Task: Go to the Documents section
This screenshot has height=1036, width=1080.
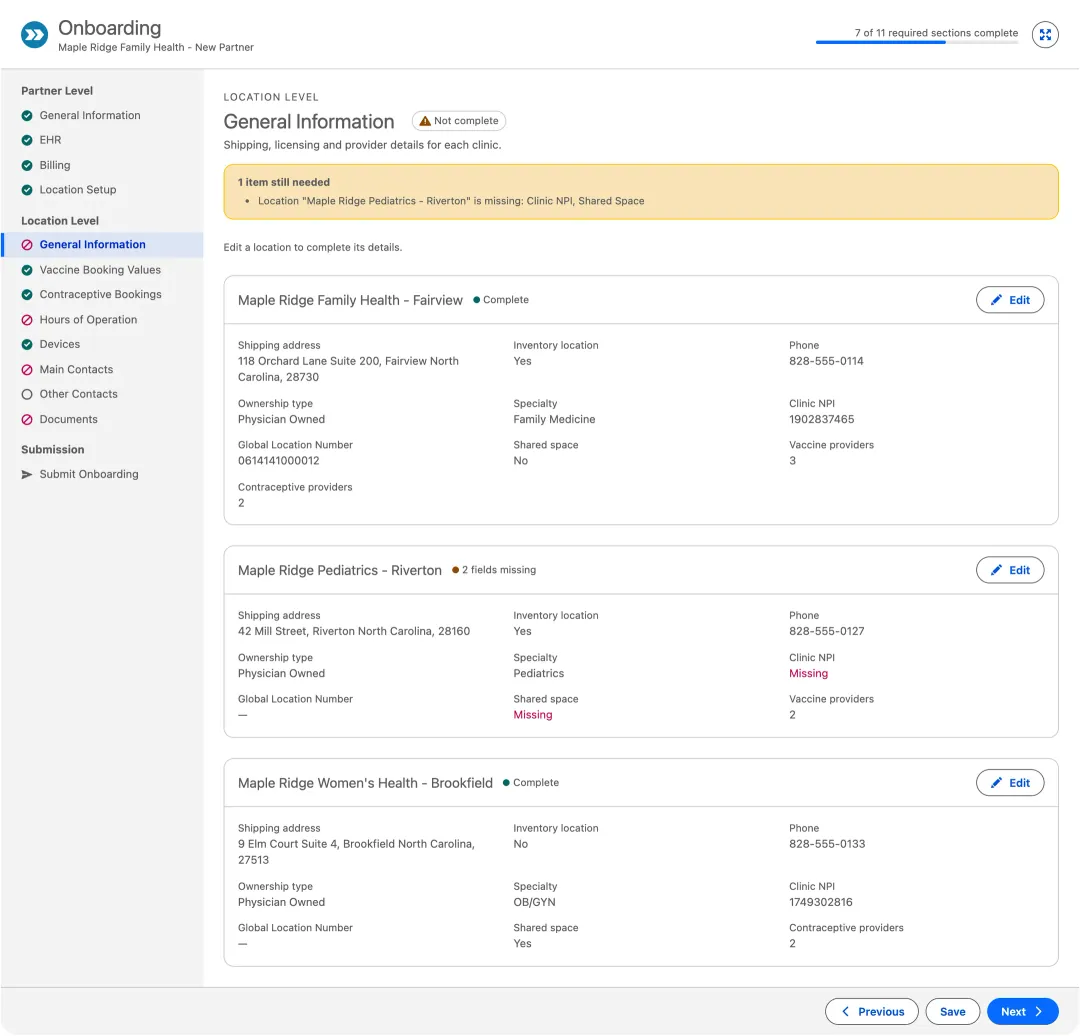Action: click(x=102, y=419)
